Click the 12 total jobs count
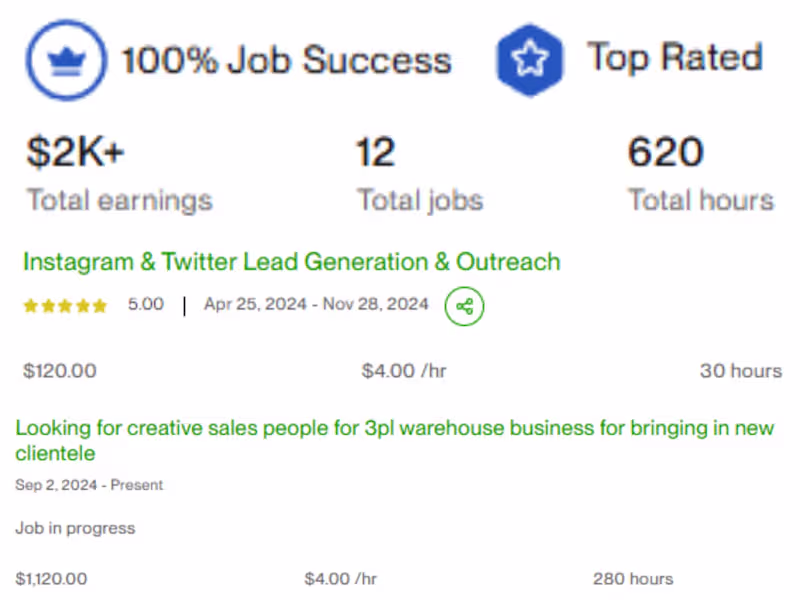 click(x=376, y=153)
